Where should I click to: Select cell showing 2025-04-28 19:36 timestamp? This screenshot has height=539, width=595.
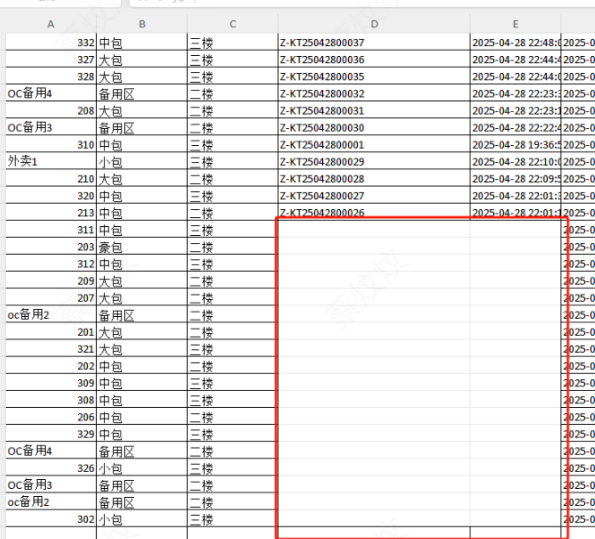pos(515,145)
